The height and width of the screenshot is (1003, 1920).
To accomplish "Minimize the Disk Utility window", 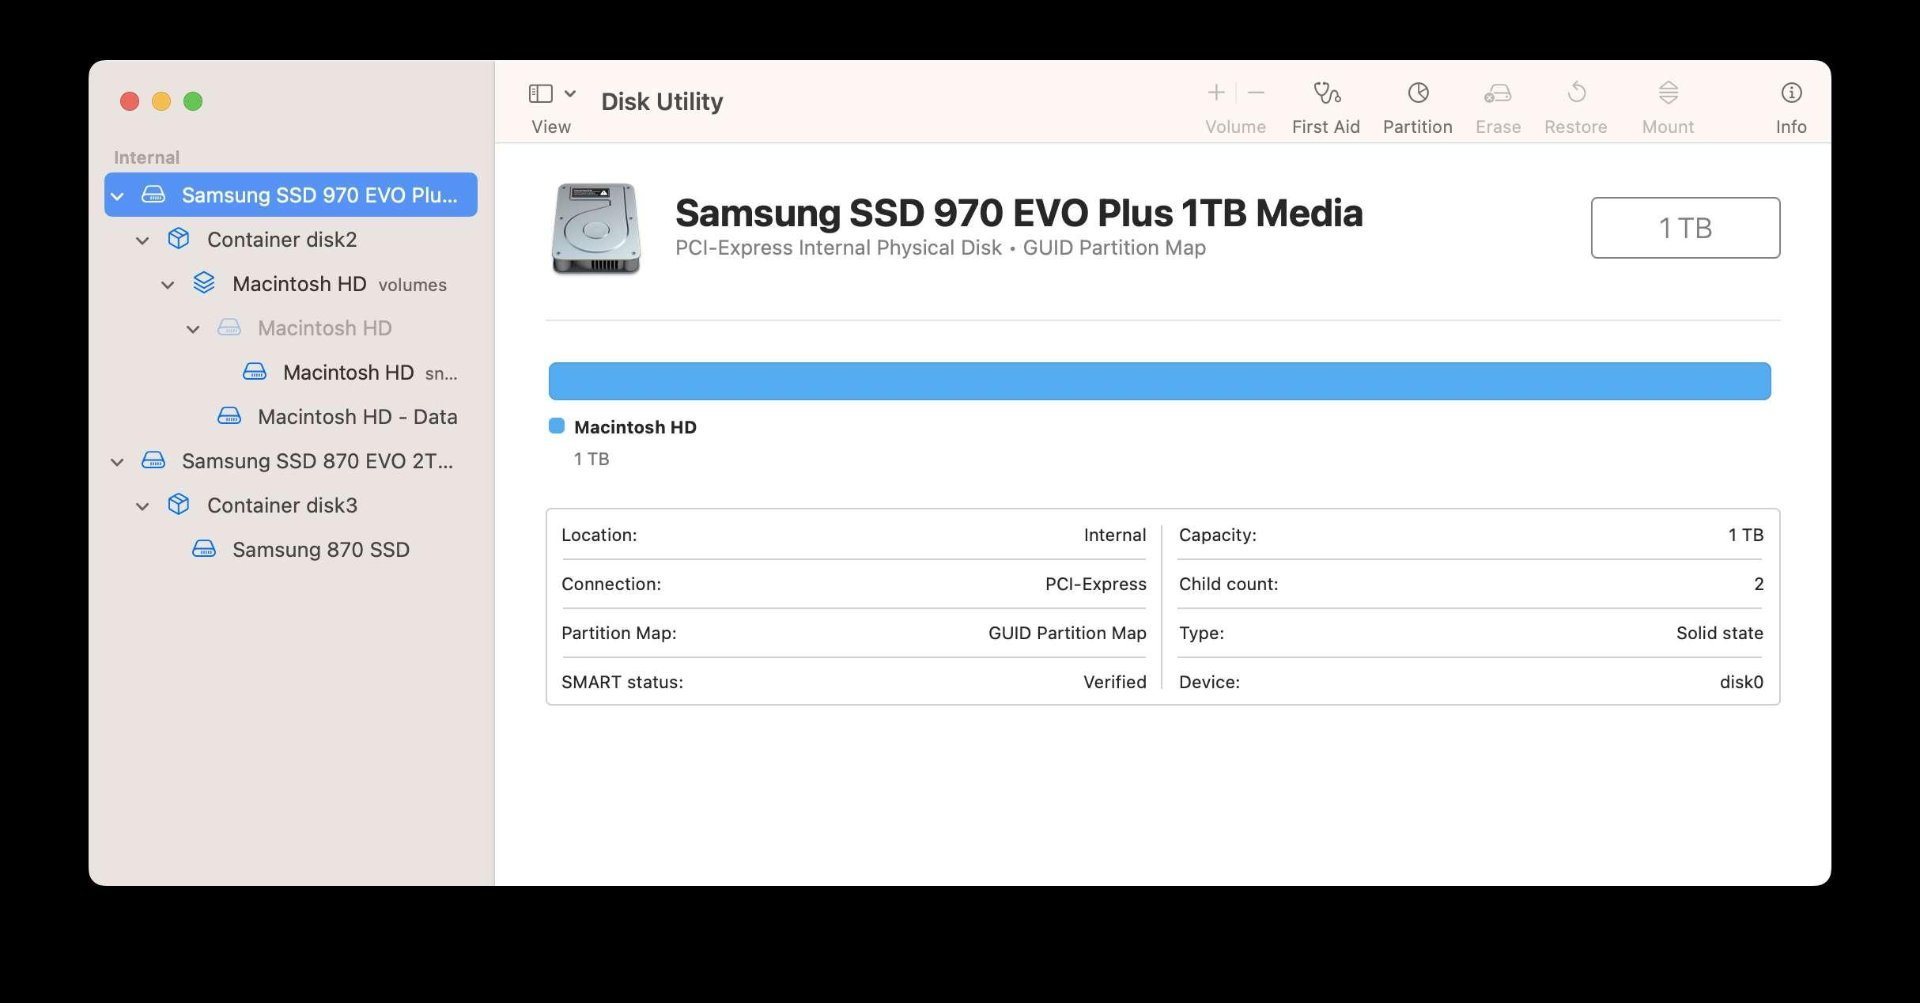I will point(161,101).
